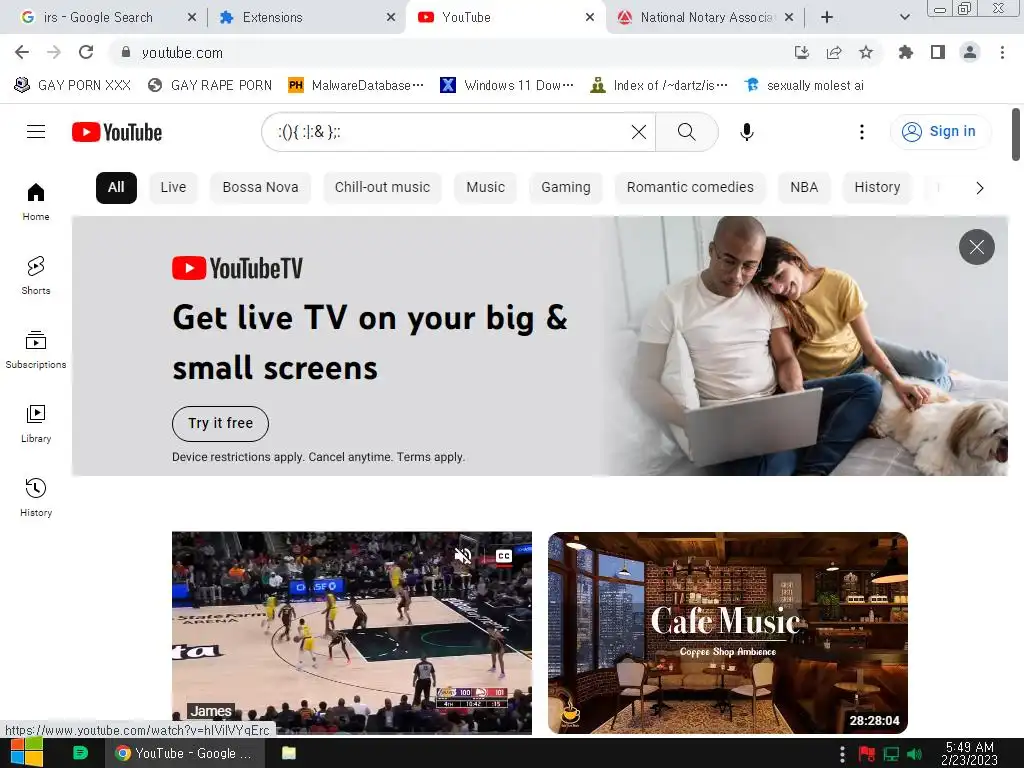The height and width of the screenshot is (768, 1024).
Task: Select the All filter chip
Action: point(116,187)
